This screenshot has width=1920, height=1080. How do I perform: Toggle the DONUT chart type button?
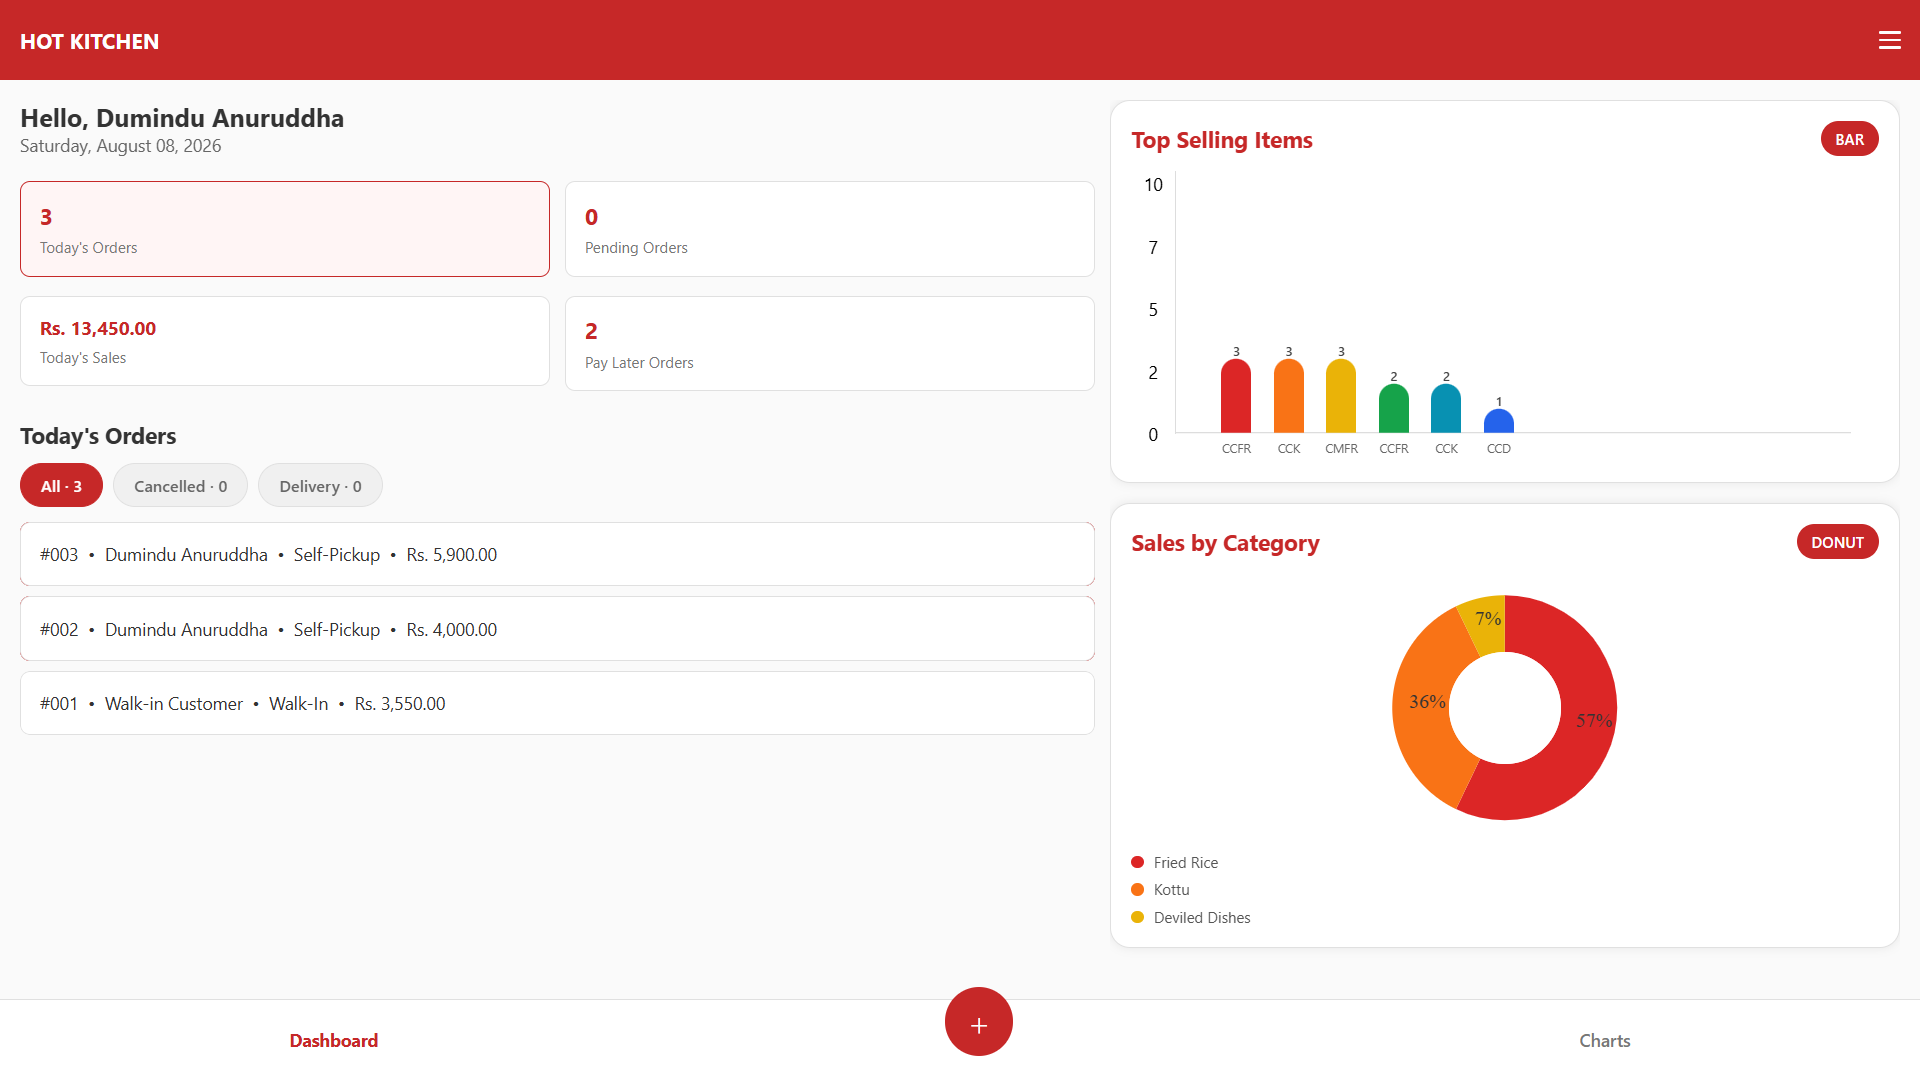pos(1837,542)
